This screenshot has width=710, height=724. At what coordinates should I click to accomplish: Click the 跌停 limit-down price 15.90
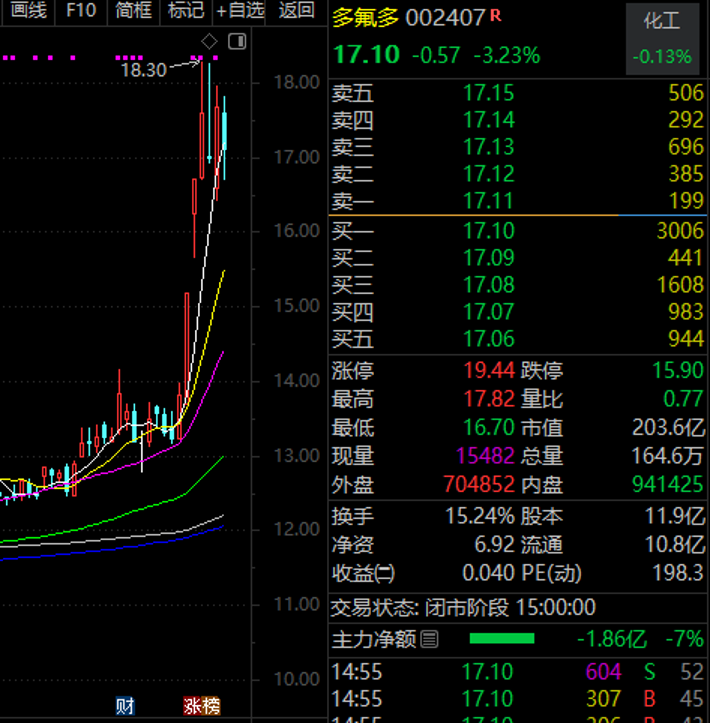point(677,371)
